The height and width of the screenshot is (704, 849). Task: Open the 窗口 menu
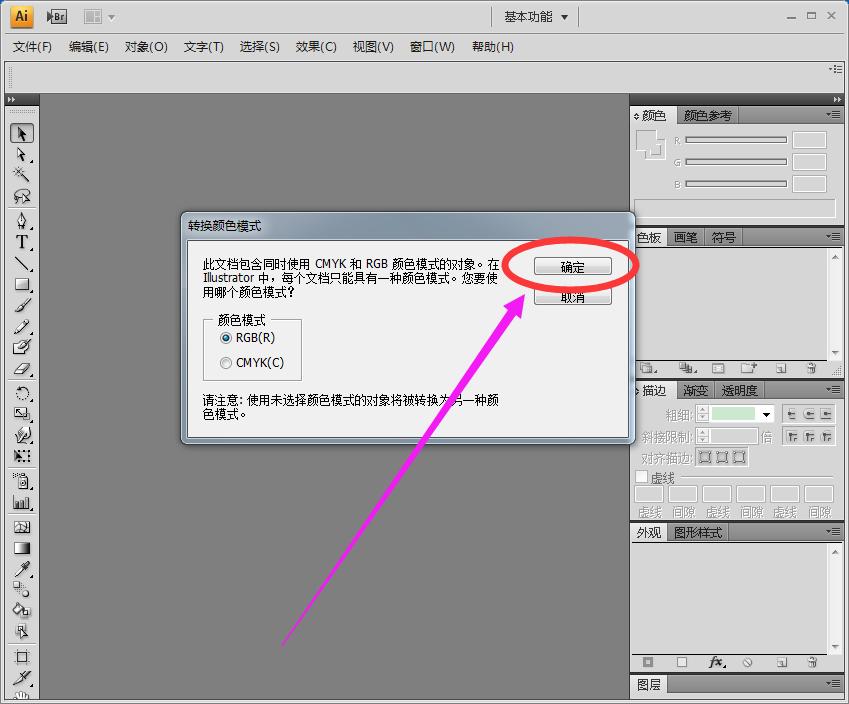[431, 47]
